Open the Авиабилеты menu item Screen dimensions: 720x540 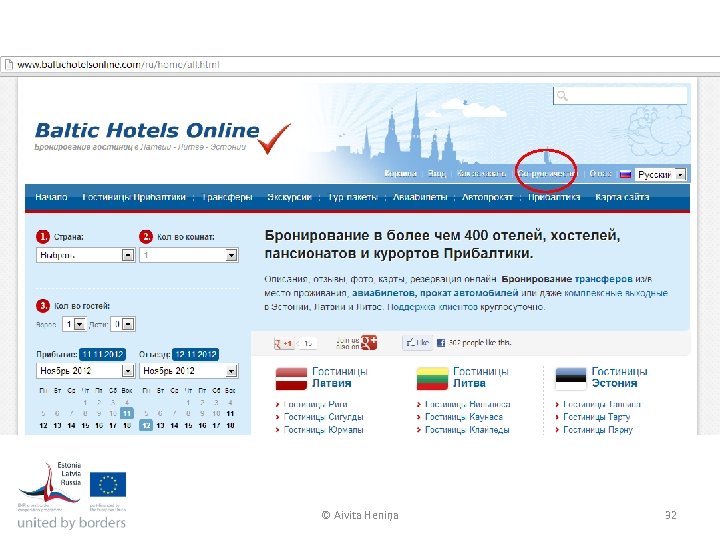[x=420, y=197]
